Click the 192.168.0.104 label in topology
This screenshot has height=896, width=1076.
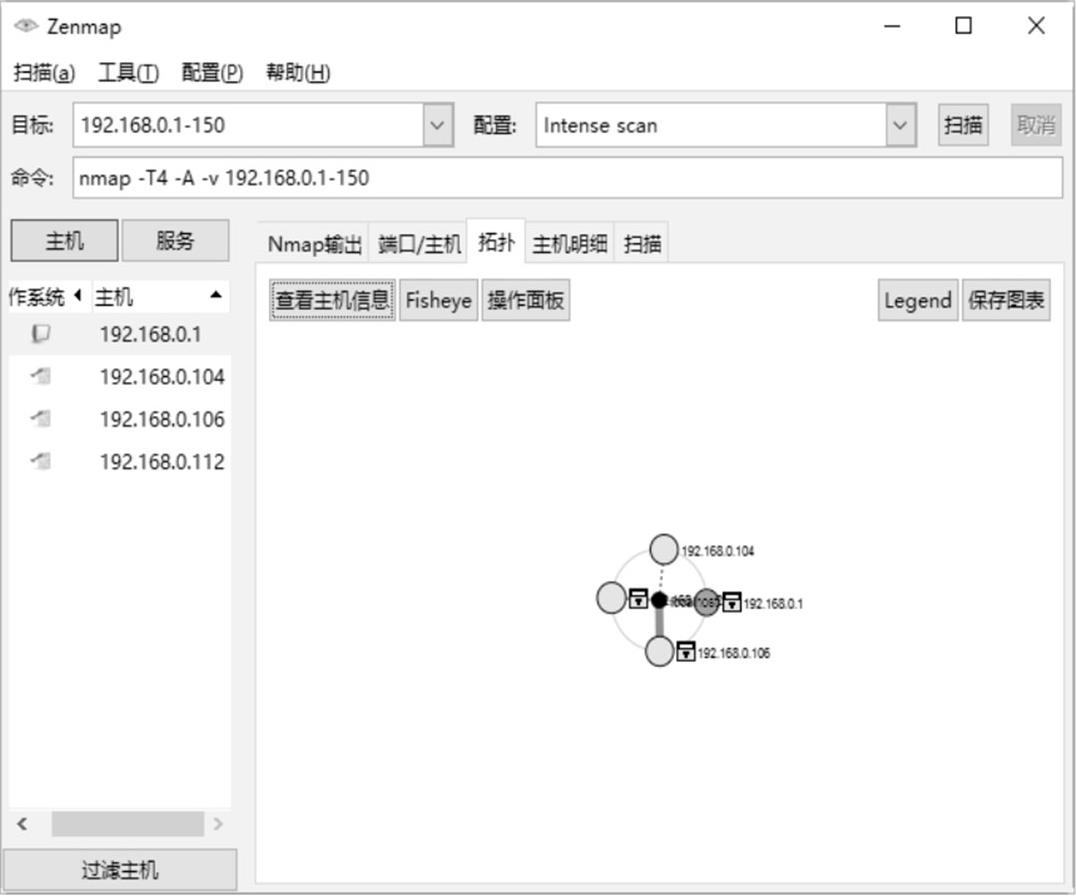click(x=717, y=551)
